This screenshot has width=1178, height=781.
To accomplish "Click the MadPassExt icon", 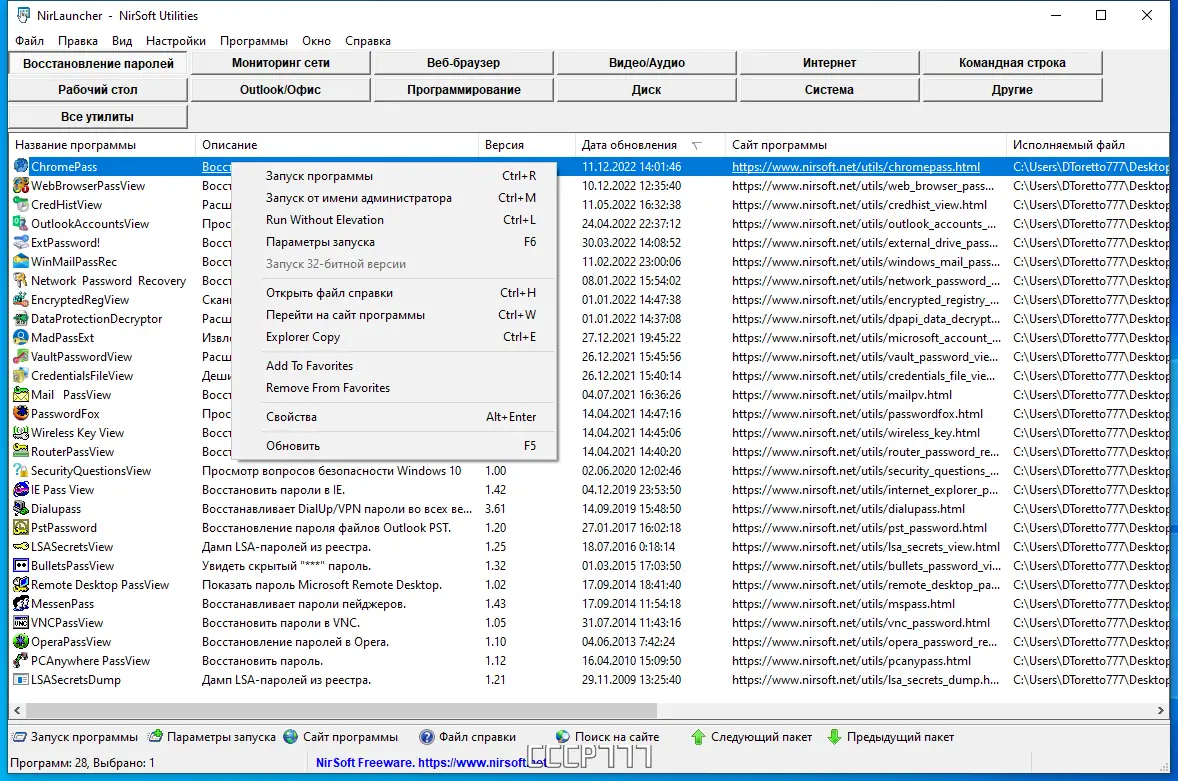I will pos(21,337).
